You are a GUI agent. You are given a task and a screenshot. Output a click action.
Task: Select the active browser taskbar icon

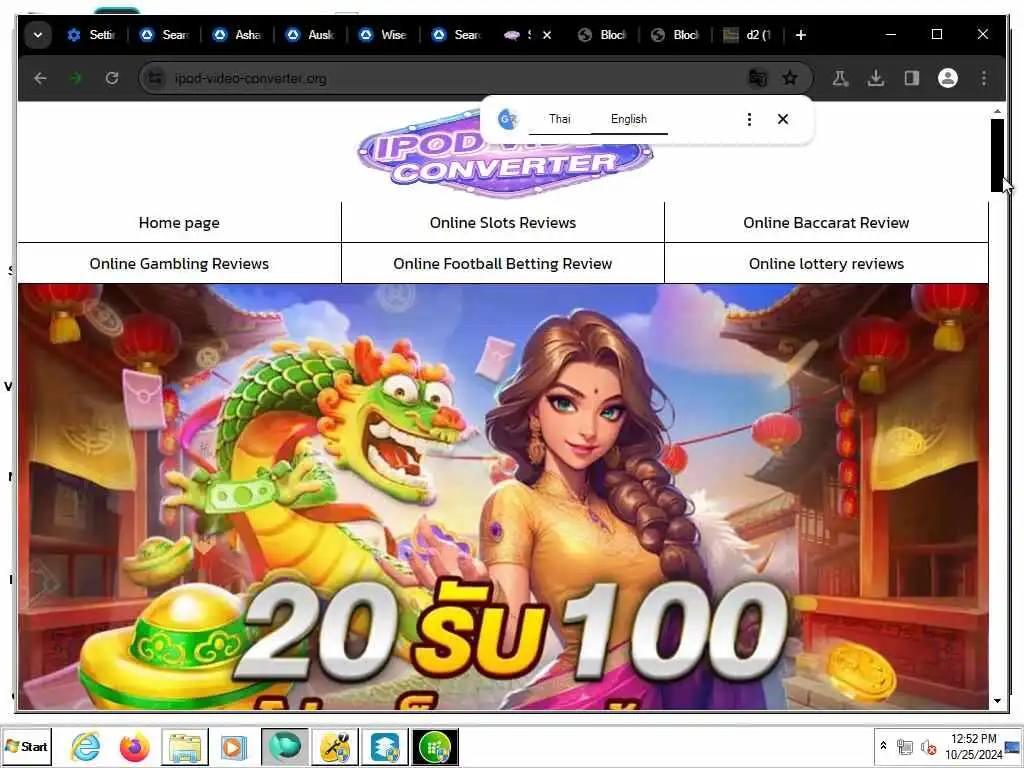tap(285, 746)
